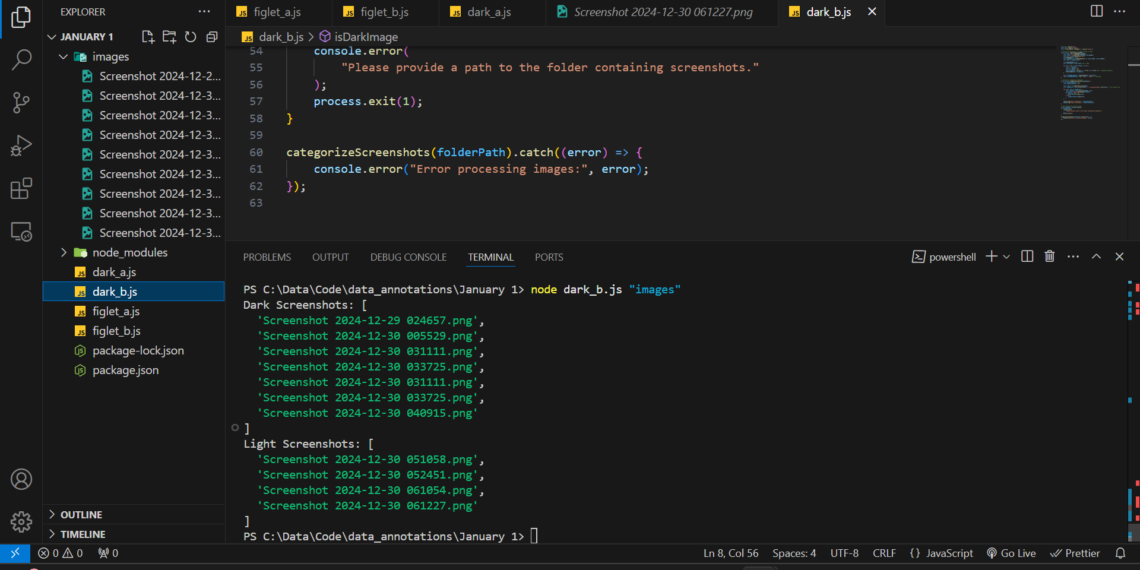This screenshot has width=1140, height=570.
Task: Show forwarded ports status indicator
Action: (108, 553)
